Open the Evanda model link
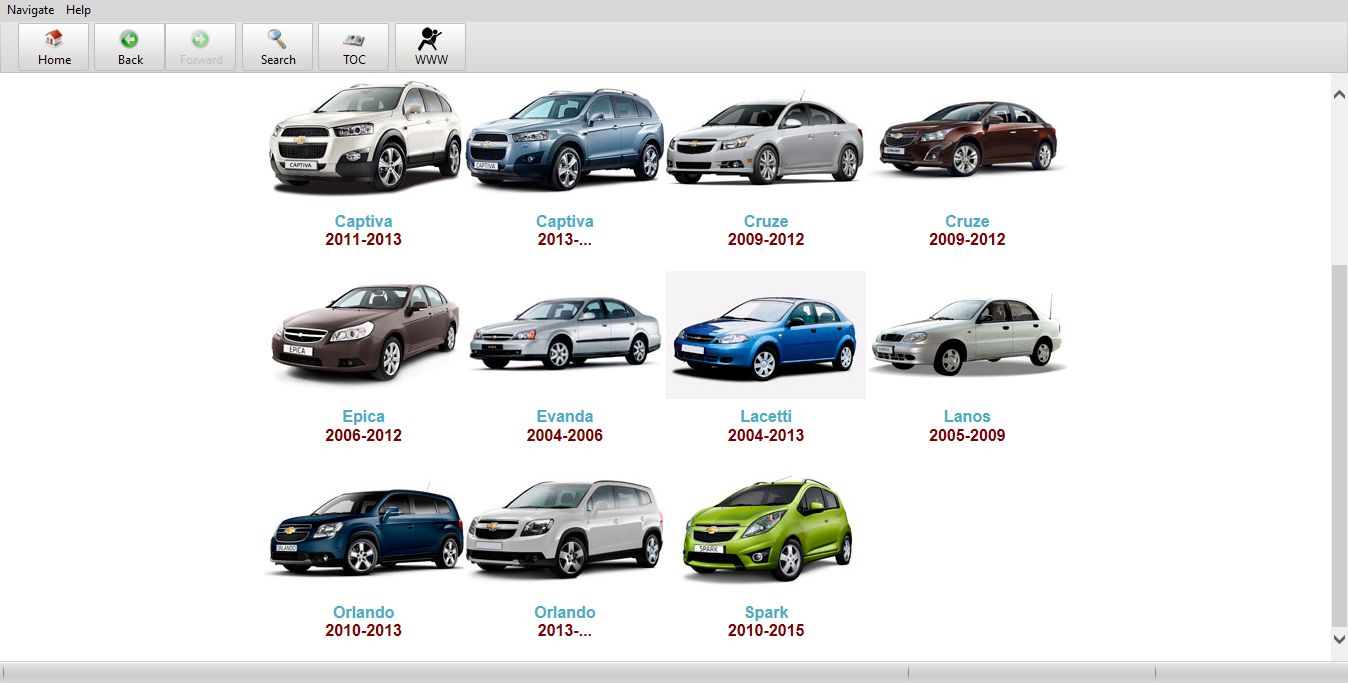Viewport: 1348px width, 683px height. point(565,416)
